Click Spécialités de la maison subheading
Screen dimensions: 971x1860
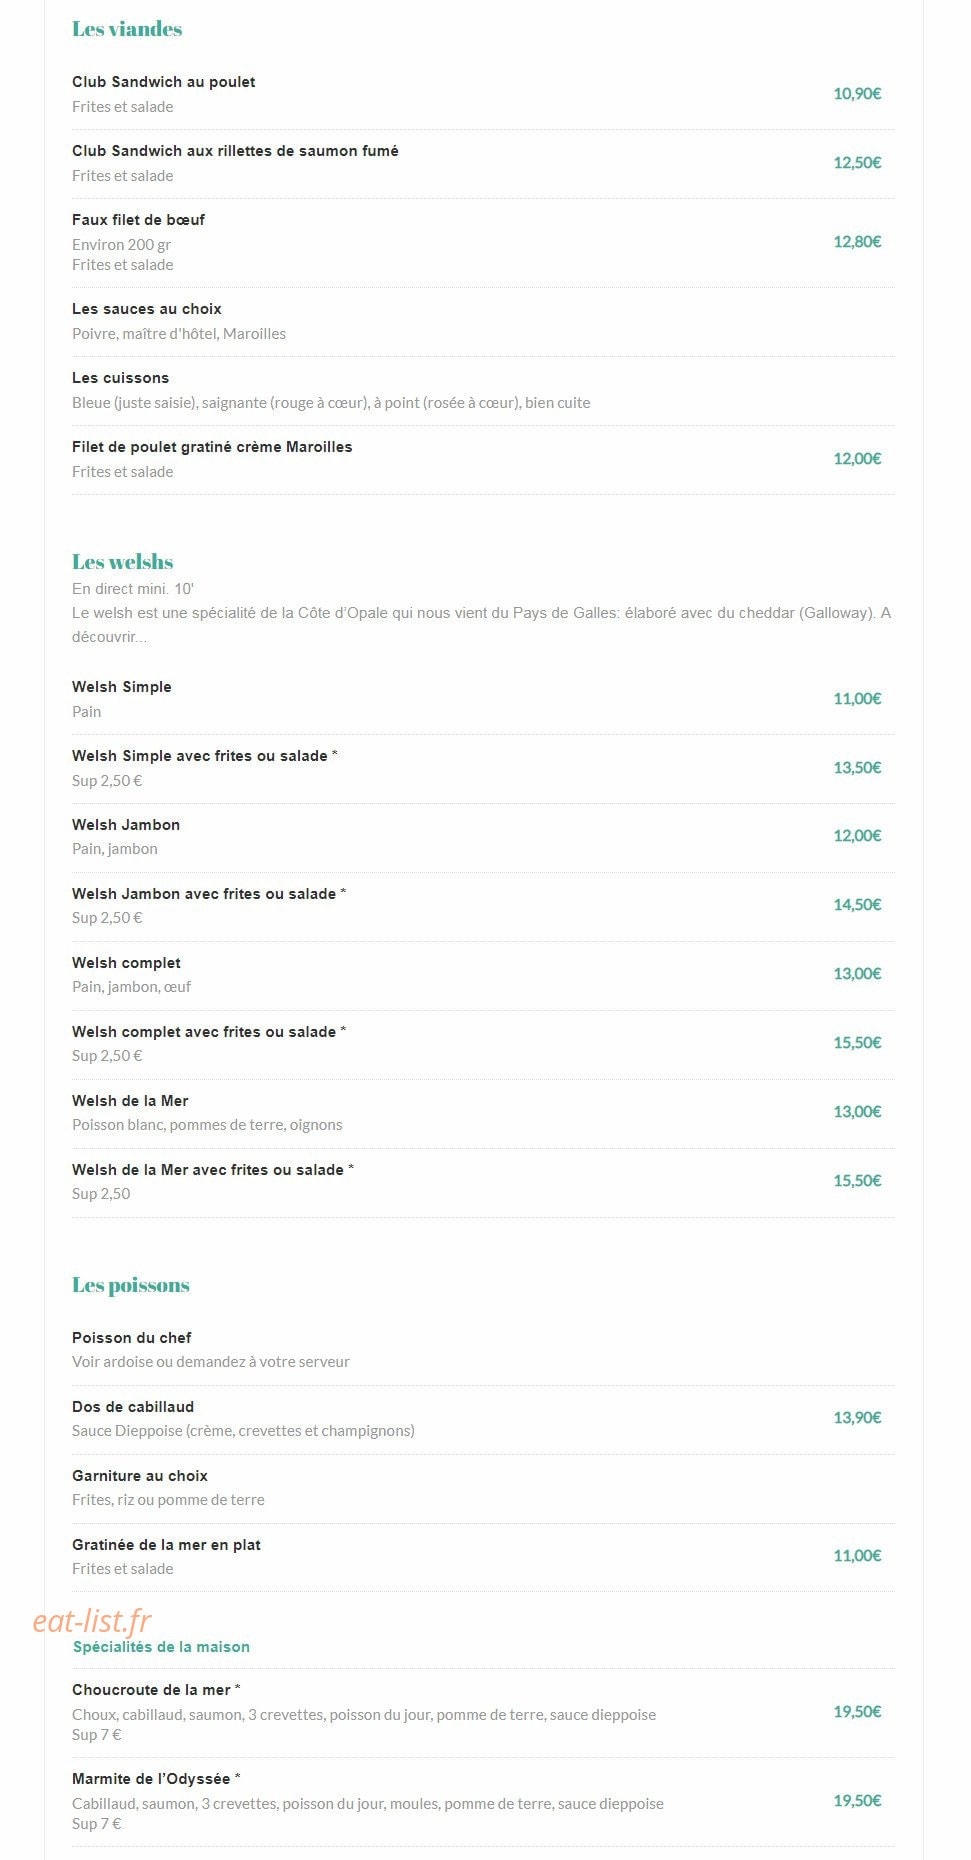coord(161,1647)
